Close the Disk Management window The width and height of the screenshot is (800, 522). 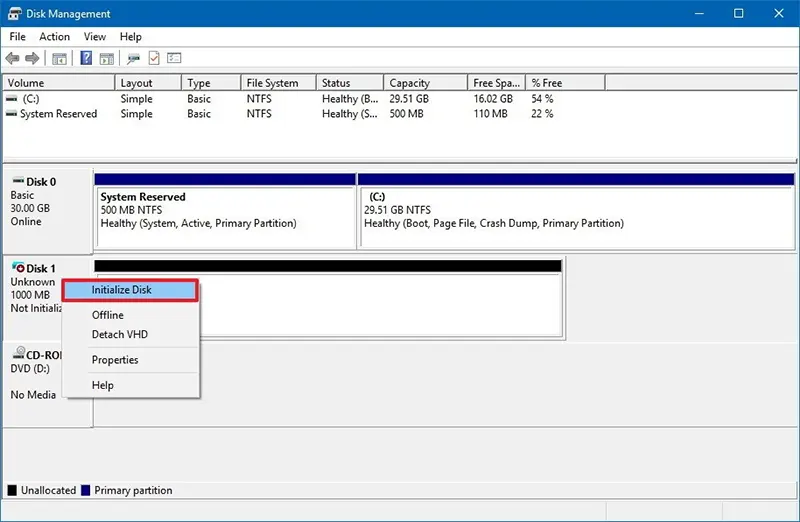click(x=779, y=13)
